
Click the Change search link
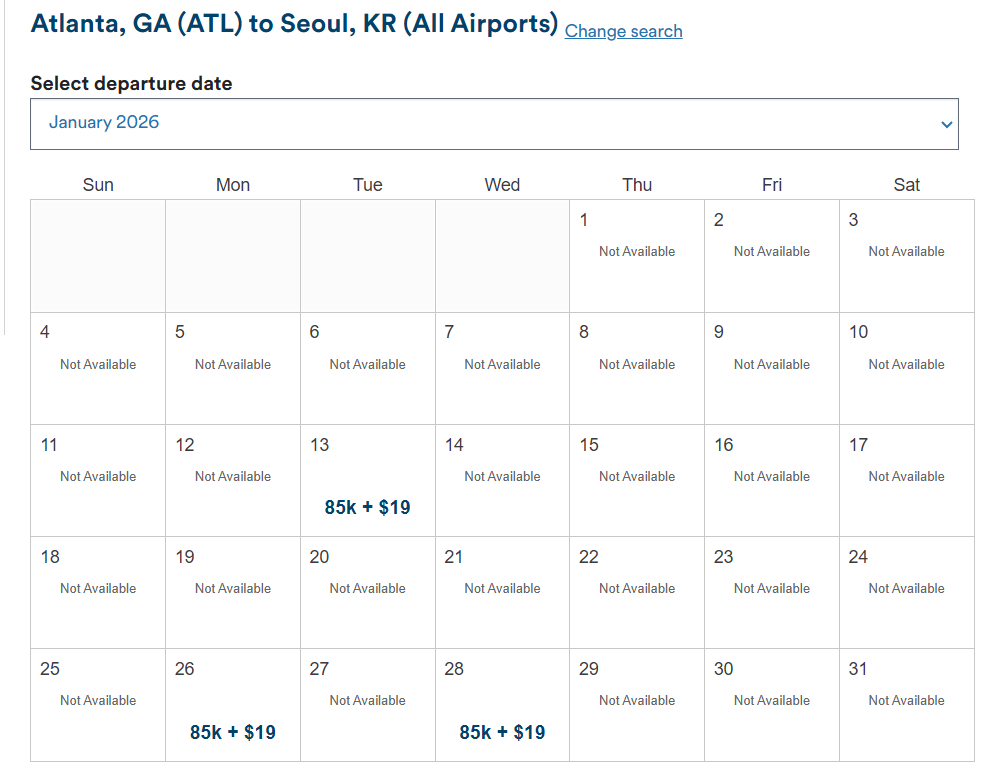tap(623, 31)
